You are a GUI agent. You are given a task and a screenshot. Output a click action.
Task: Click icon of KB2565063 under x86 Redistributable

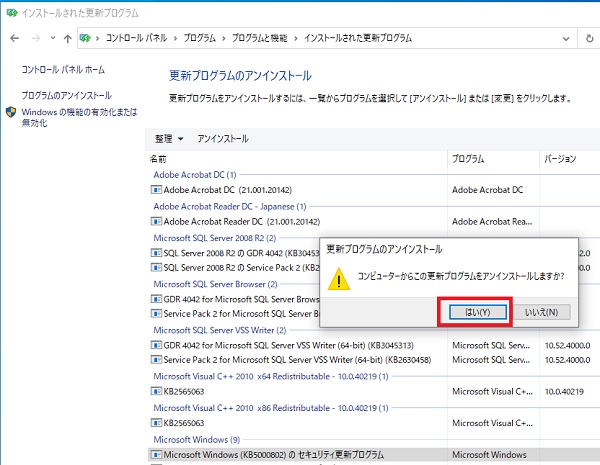coord(156,423)
